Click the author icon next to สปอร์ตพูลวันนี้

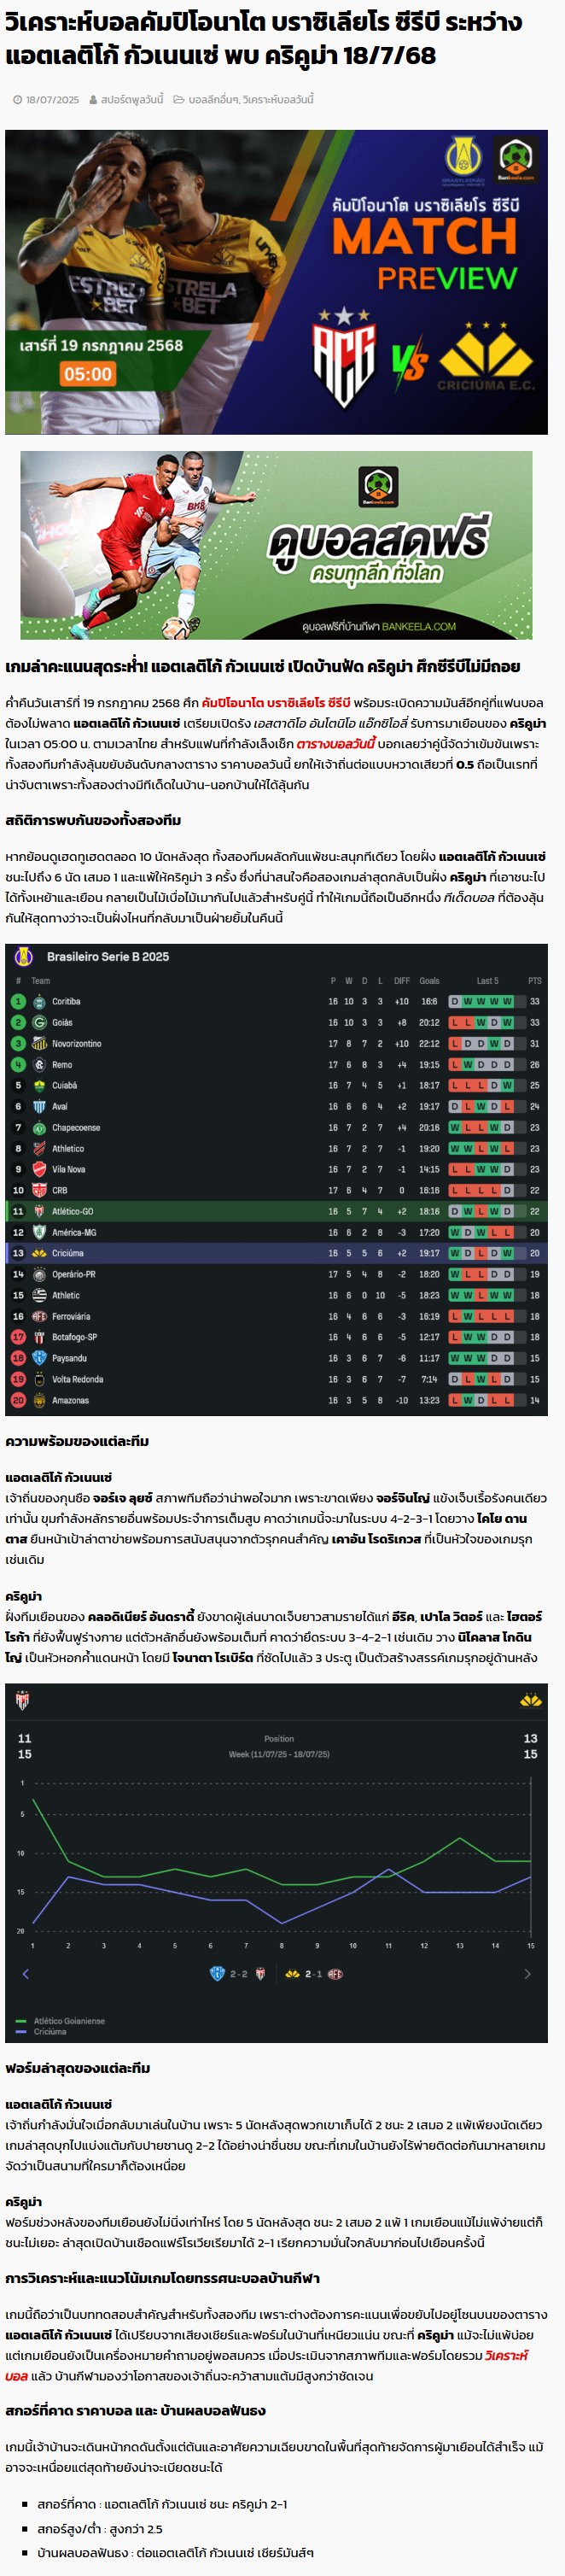tap(93, 100)
